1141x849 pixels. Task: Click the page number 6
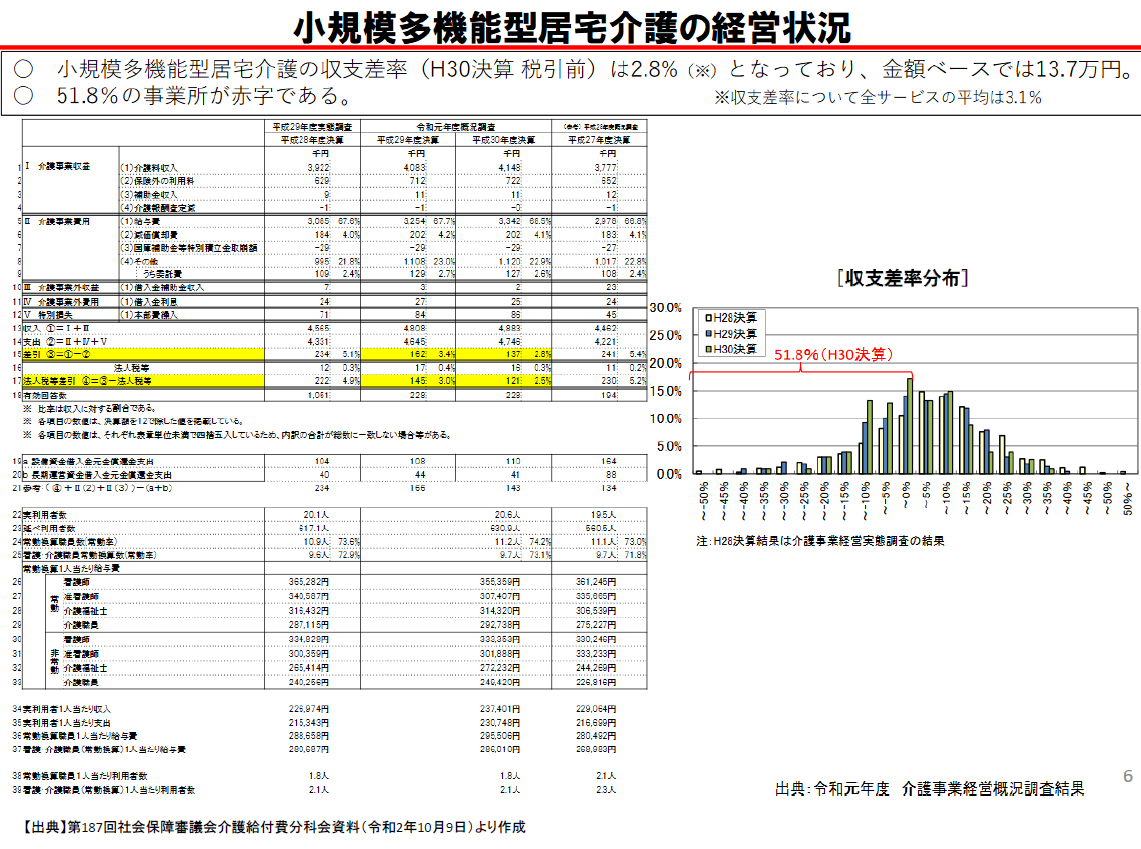pyautogui.click(x=1128, y=776)
